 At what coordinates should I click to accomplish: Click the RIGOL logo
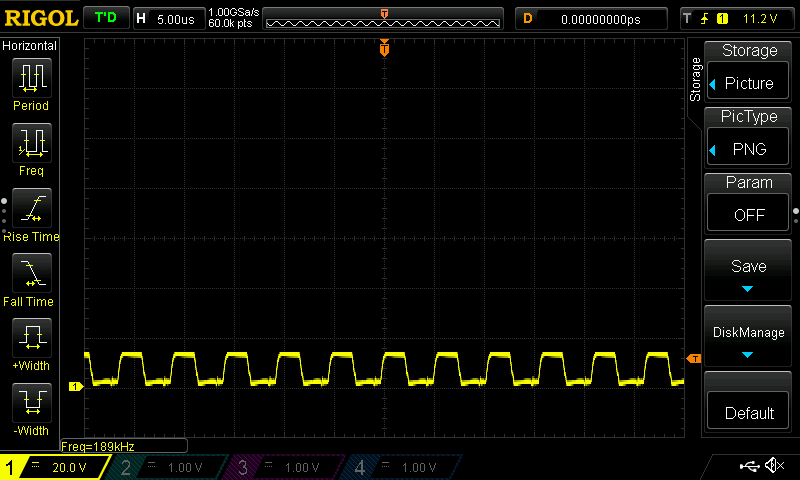(x=41, y=18)
